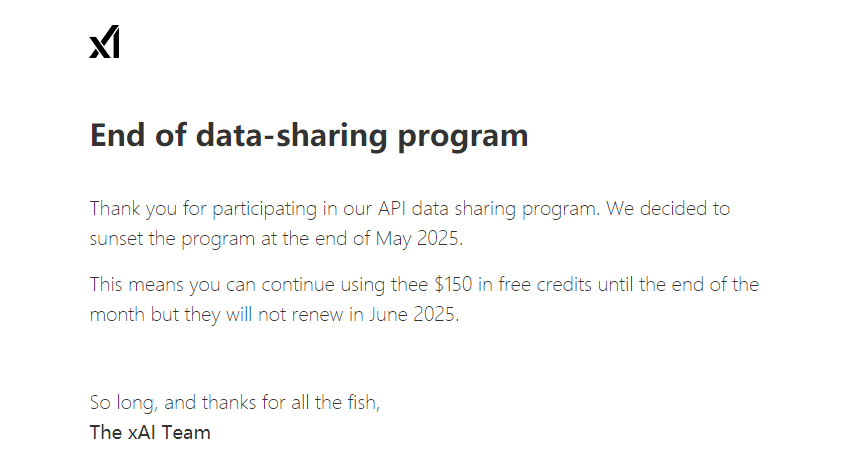Screen dimensions: 846x466
Task: Click the misspelled word "thee"
Action: pyautogui.click(x=409, y=284)
